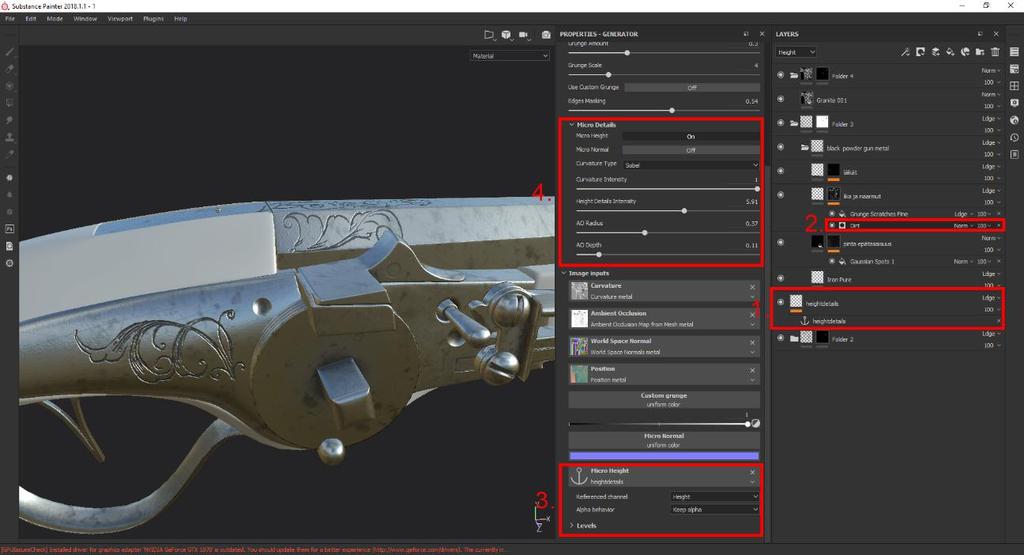The image size is (1024, 555).
Task: Open the camera video settings icon
Action: coord(524,34)
